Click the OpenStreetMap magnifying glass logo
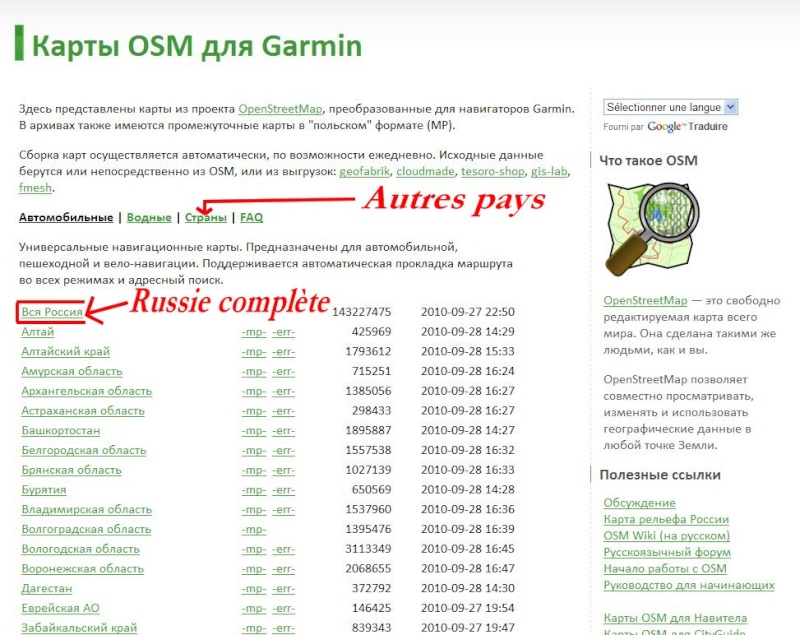Viewport: 800px width, 635px height. (653, 229)
